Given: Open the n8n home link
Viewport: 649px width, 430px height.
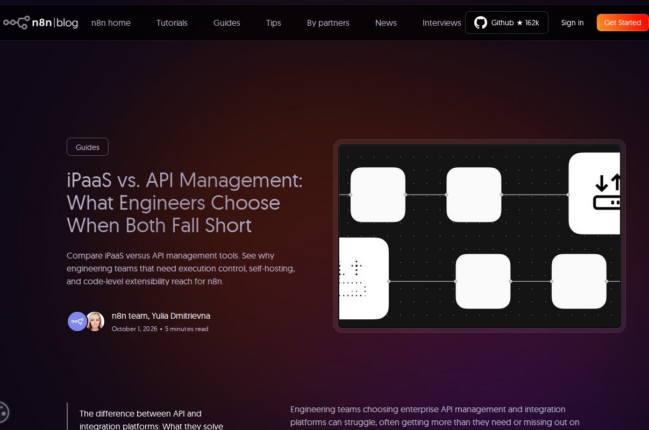Looking at the screenshot, I should pos(111,23).
